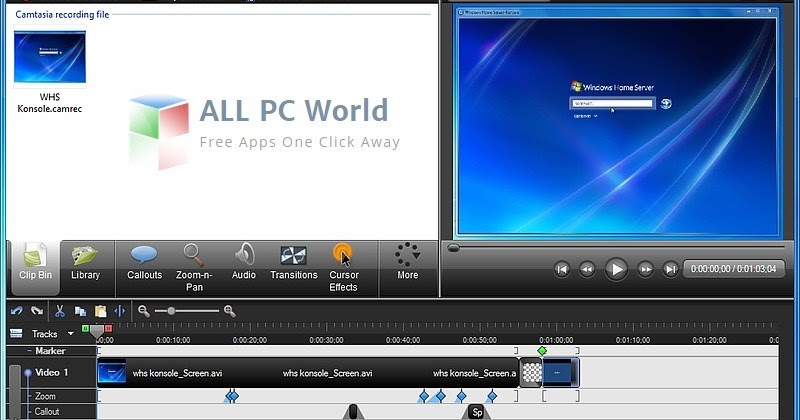Paste the clipboard onto the timeline

coord(101,311)
